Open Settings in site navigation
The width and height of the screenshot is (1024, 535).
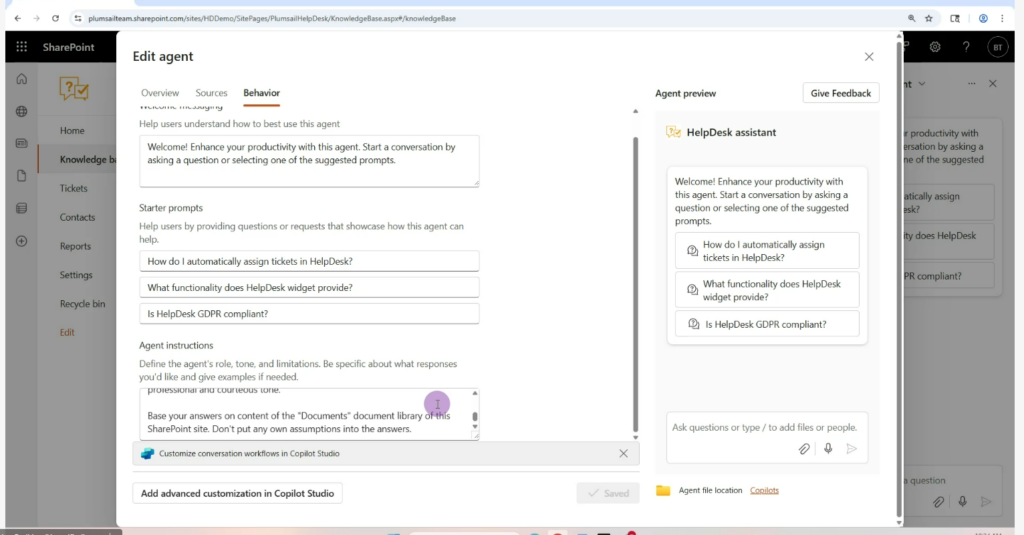click(76, 275)
